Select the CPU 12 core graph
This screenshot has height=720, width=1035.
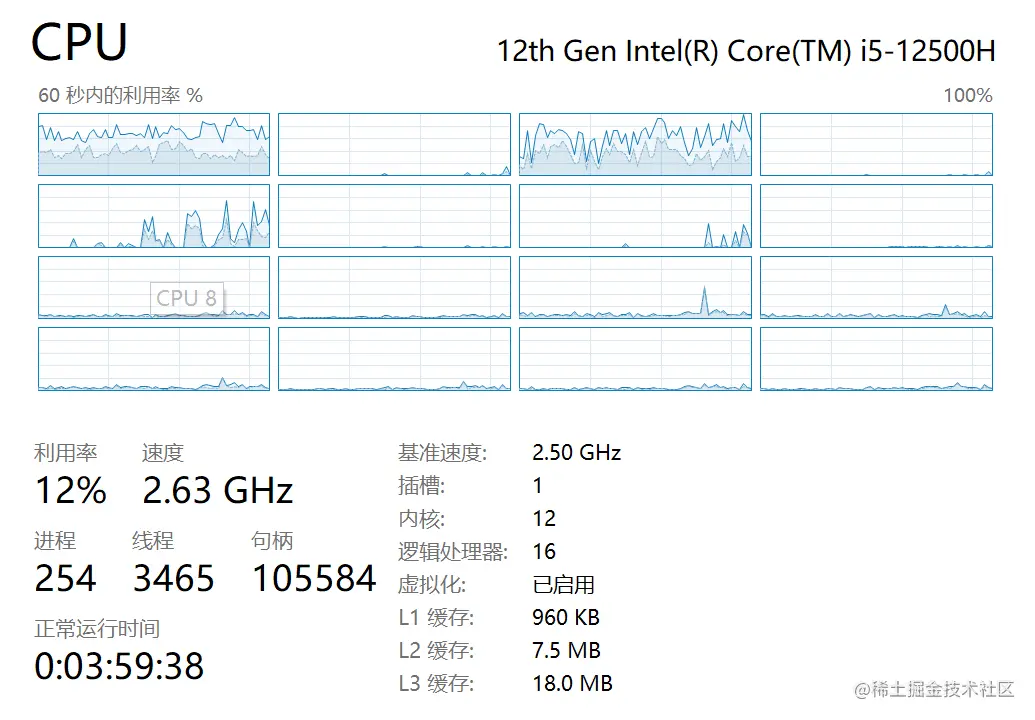(x=154, y=359)
